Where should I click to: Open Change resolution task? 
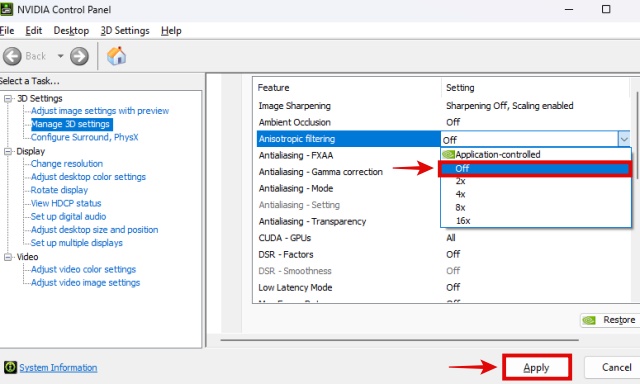tap(67, 164)
